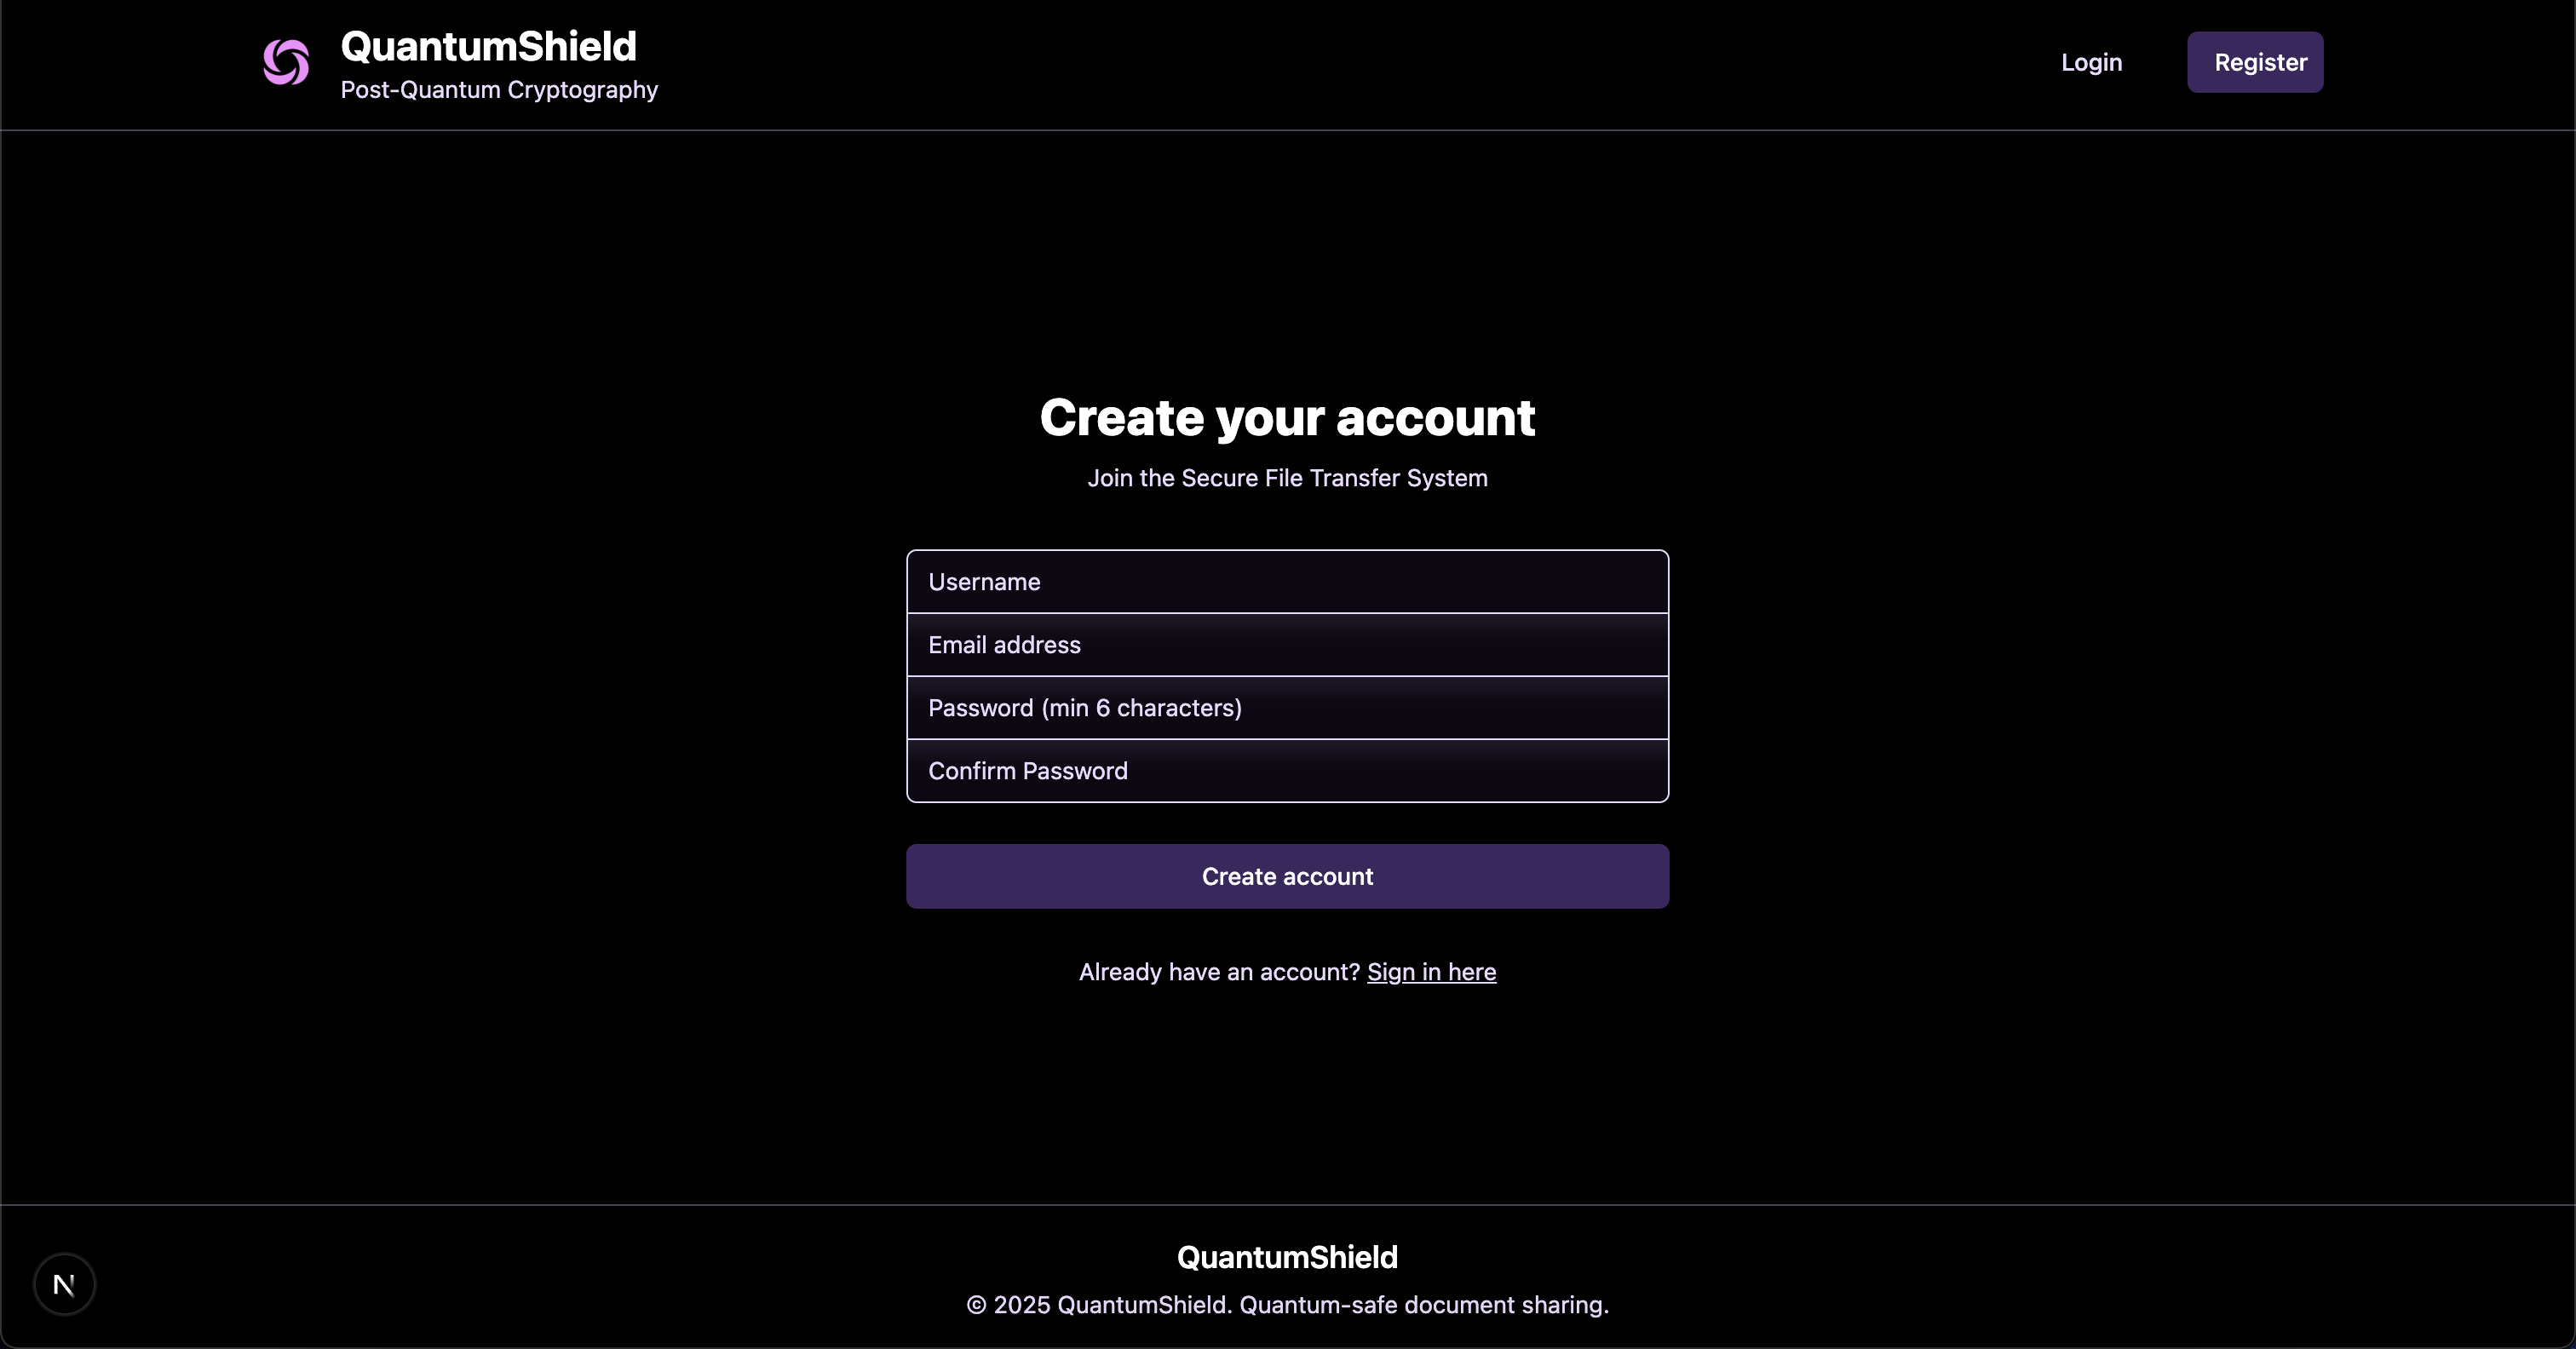Screen dimensions: 2576x1349
Task: Click the Join the Secure File Transfer System text
Action: point(1287,478)
